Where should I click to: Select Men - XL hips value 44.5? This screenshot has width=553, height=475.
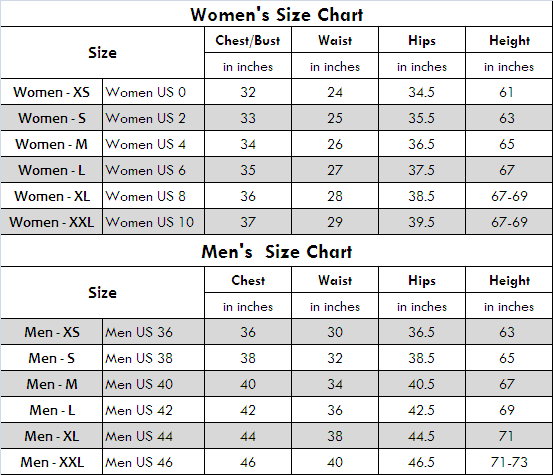[421, 436]
